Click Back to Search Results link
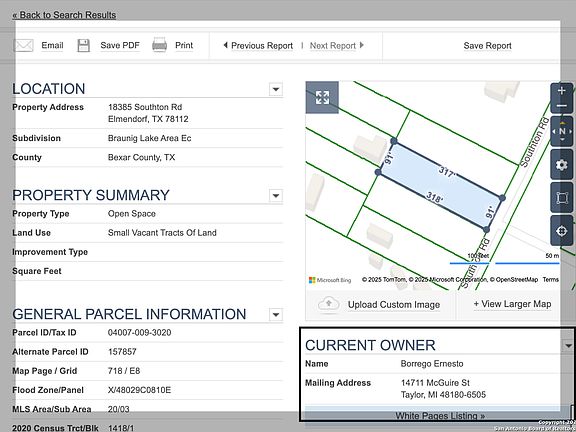The width and height of the screenshot is (576, 432). pyautogui.click(x=64, y=15)
